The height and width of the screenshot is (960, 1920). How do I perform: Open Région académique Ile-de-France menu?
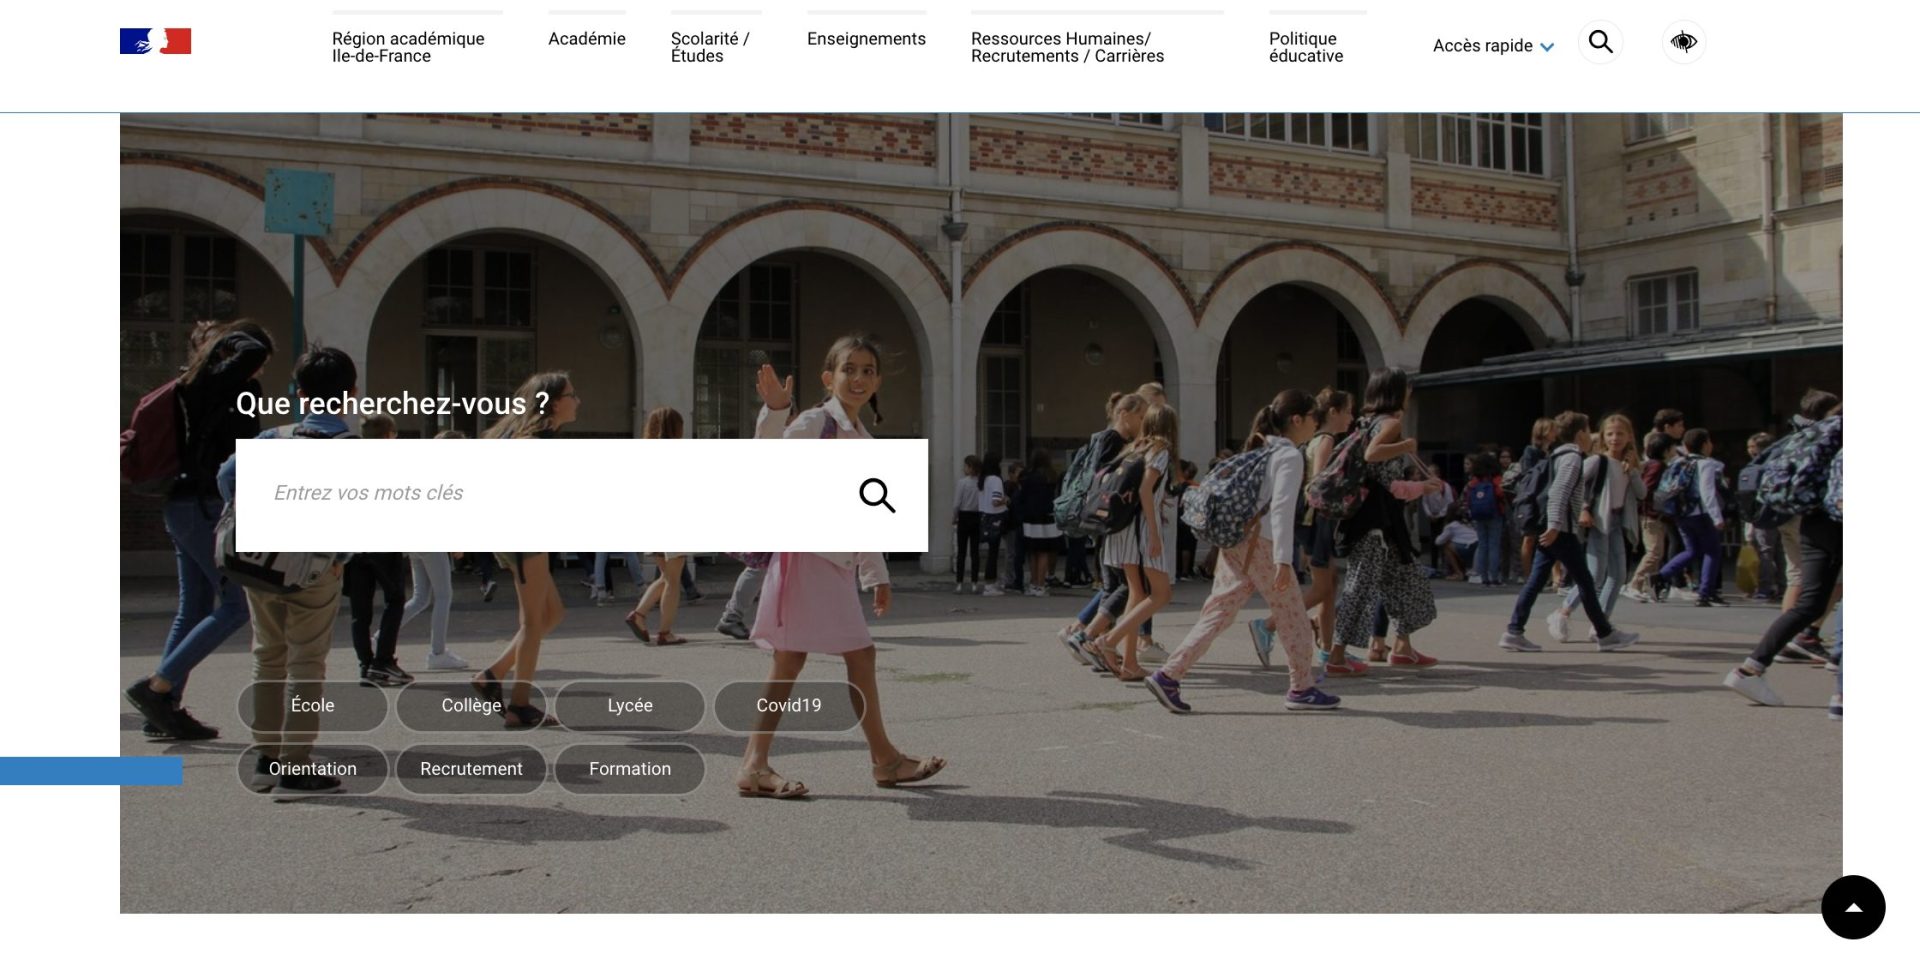(408, 47)
